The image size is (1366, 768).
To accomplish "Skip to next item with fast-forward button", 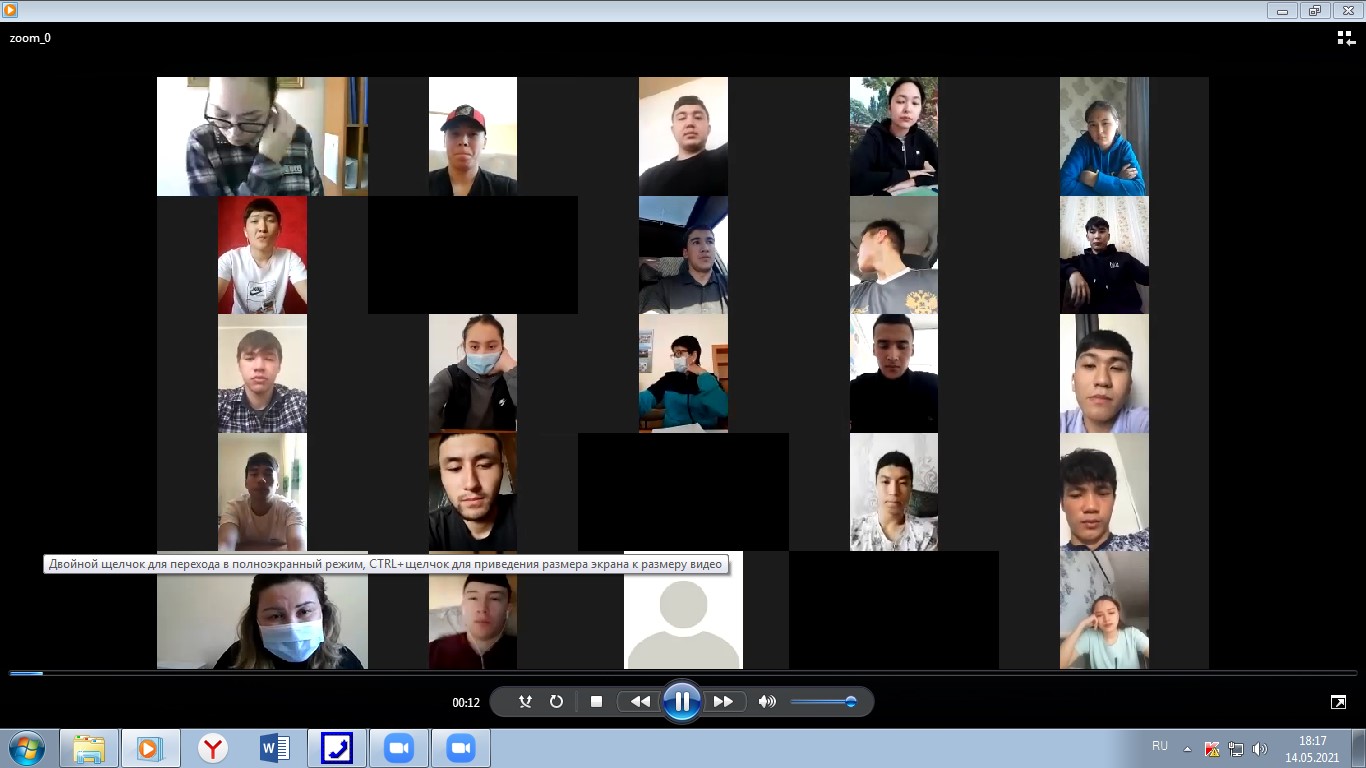I will pyautogui.click(x=724, y=702).
